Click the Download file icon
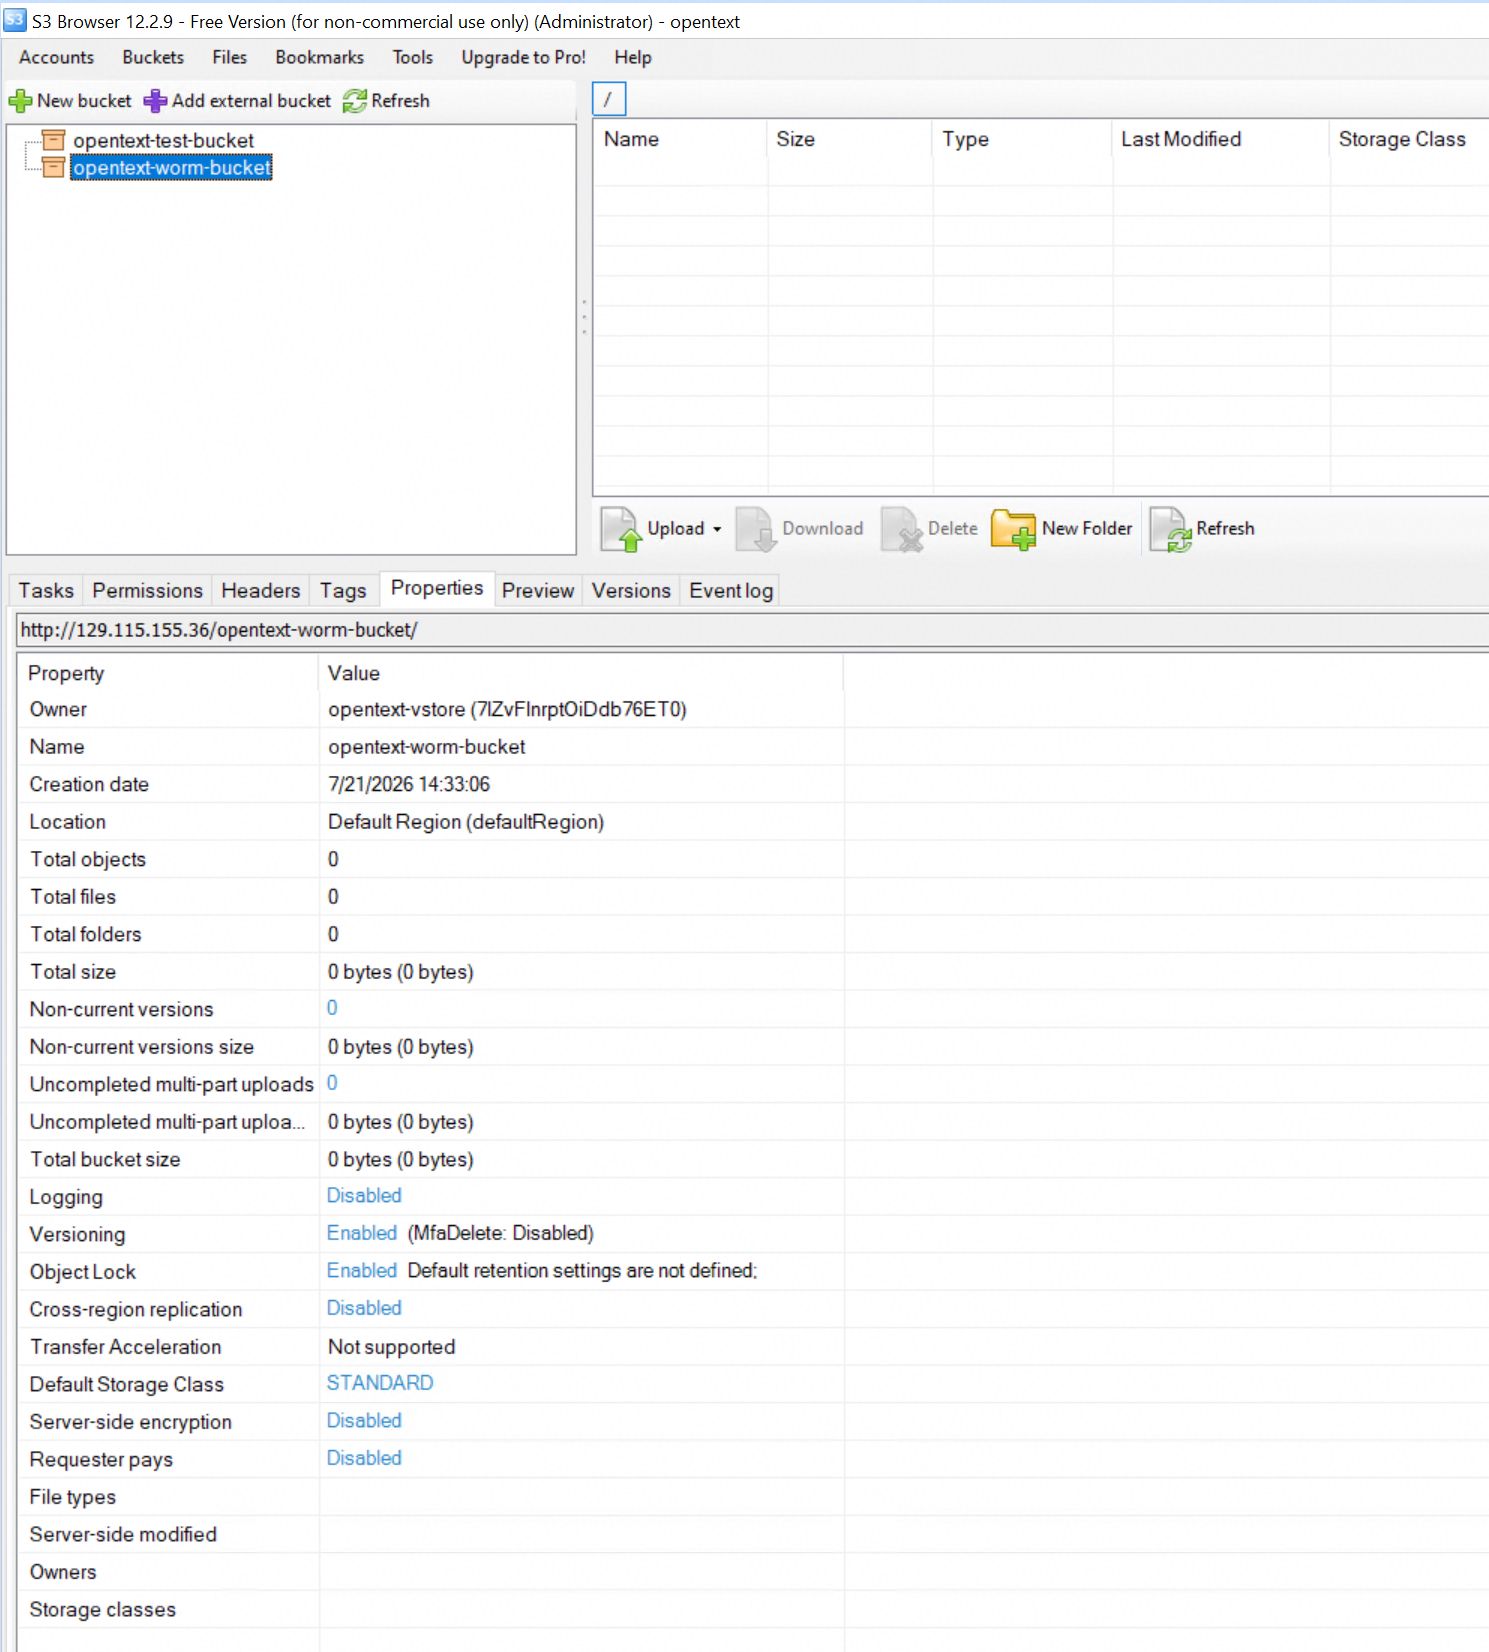1489x1652 pixels. [756, 529]
